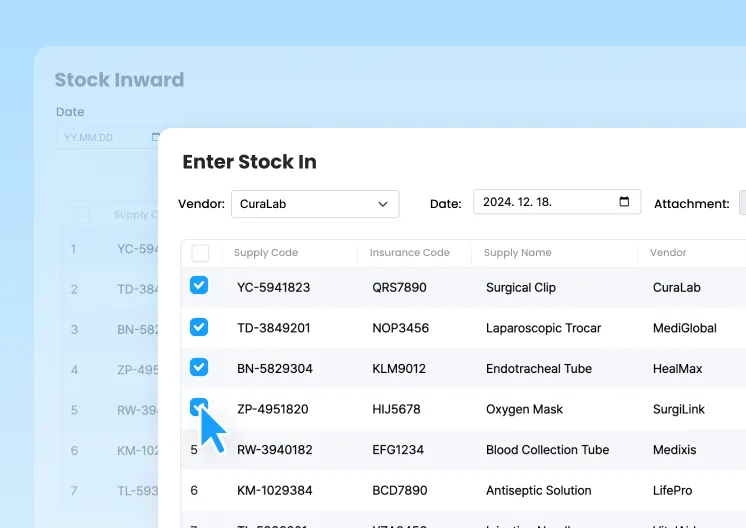
Task: Click the Oxygen Mask supply name
Action: point(524,409)
